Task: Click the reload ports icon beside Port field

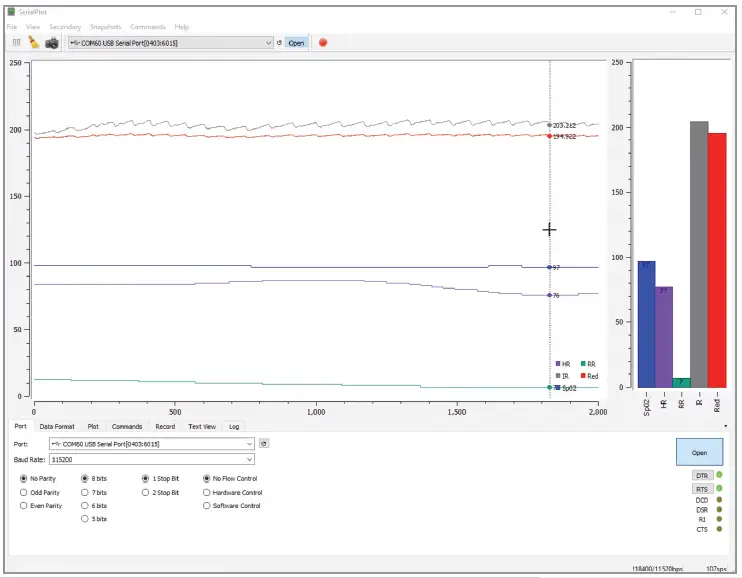Action: coord(264,443)
